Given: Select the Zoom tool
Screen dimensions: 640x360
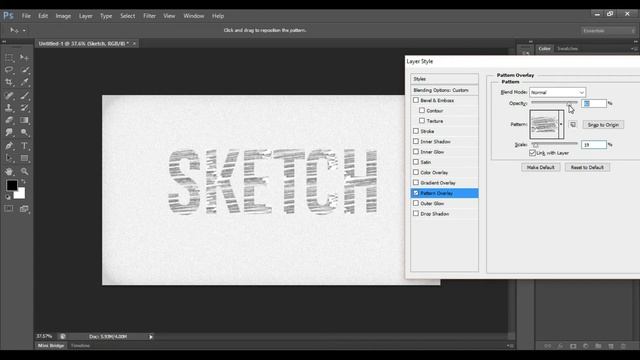Looking at the screenshot, I should pos(24,171).
